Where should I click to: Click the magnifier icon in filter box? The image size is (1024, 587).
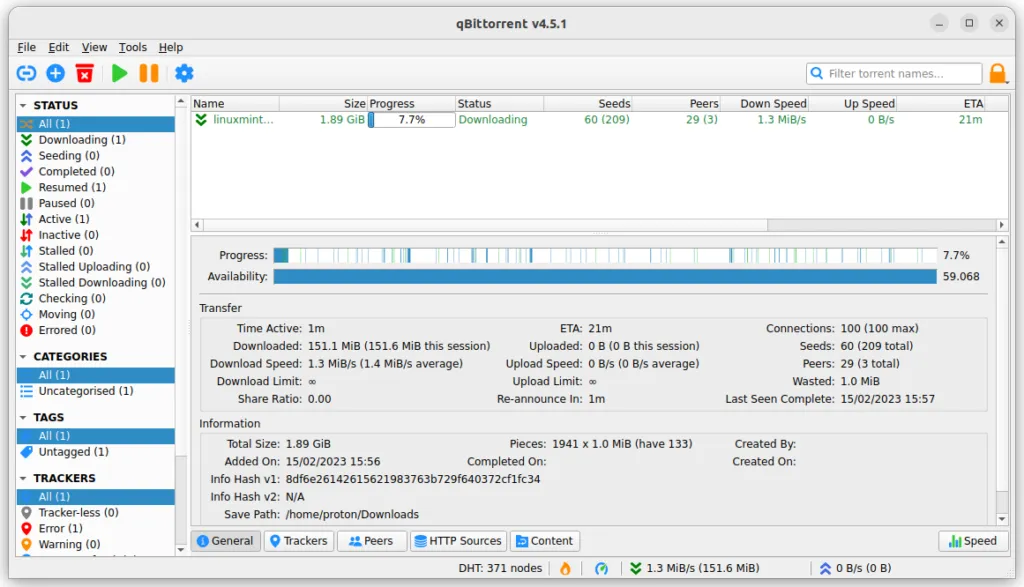(816, 73)
